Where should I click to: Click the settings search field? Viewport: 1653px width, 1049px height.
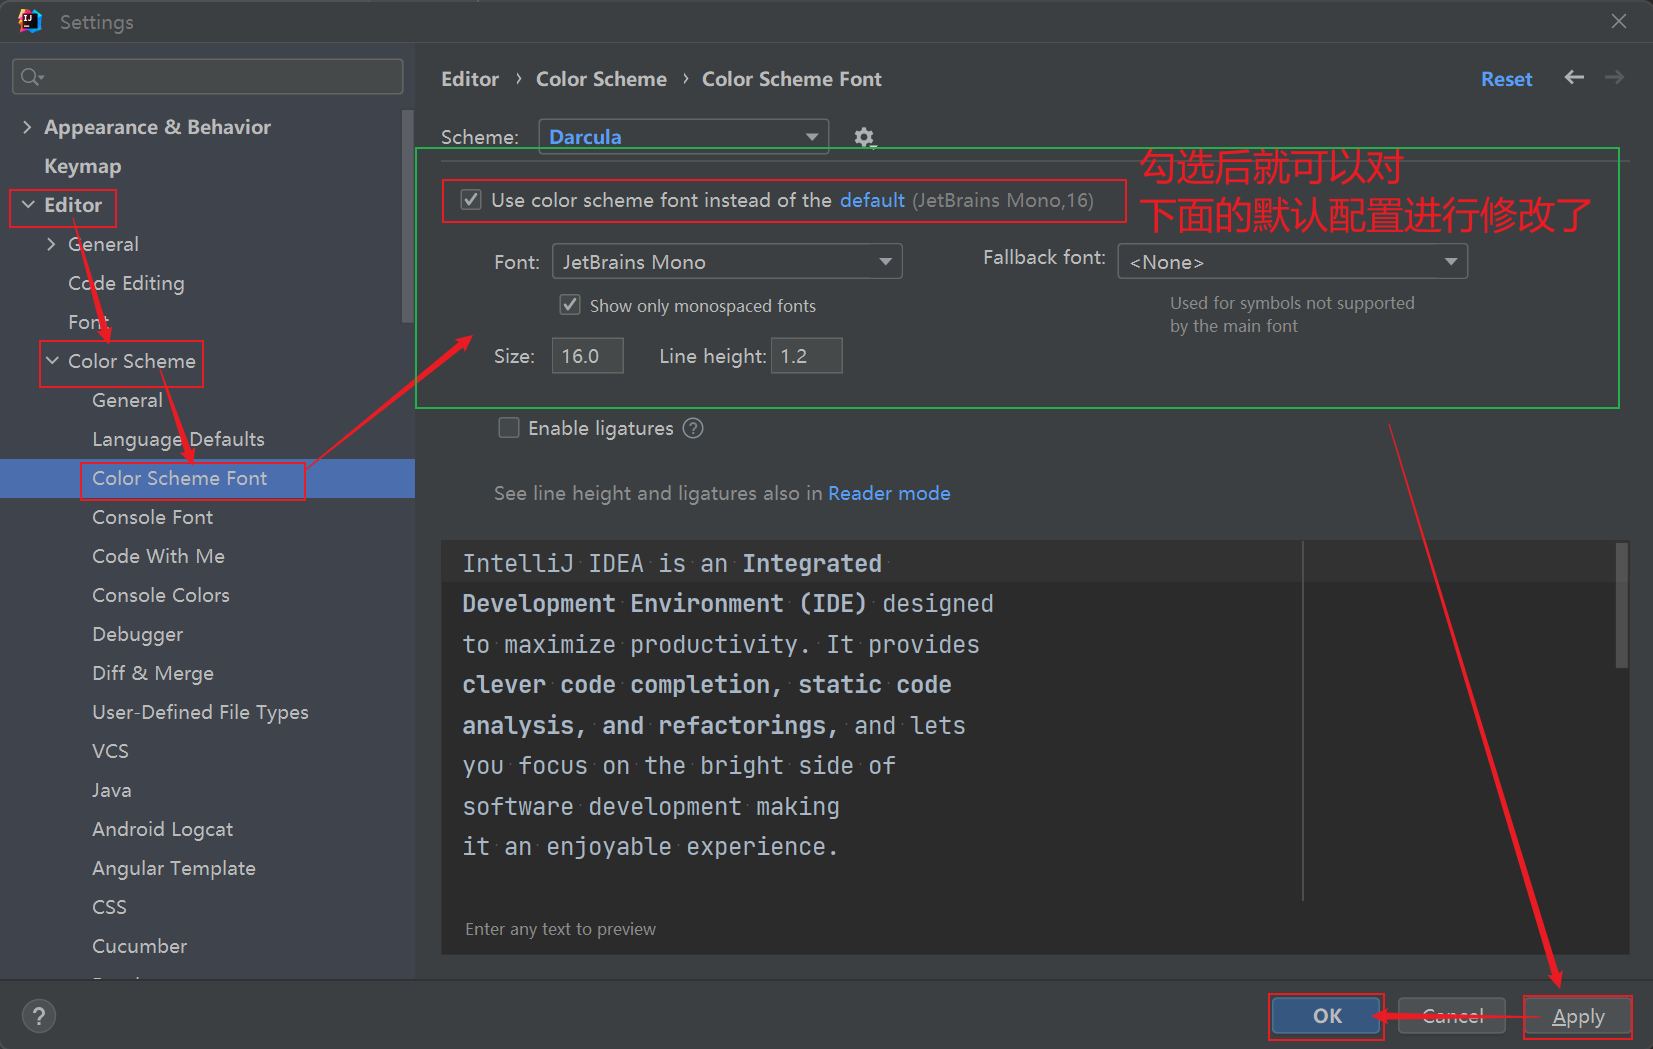[x=208, y=77]
